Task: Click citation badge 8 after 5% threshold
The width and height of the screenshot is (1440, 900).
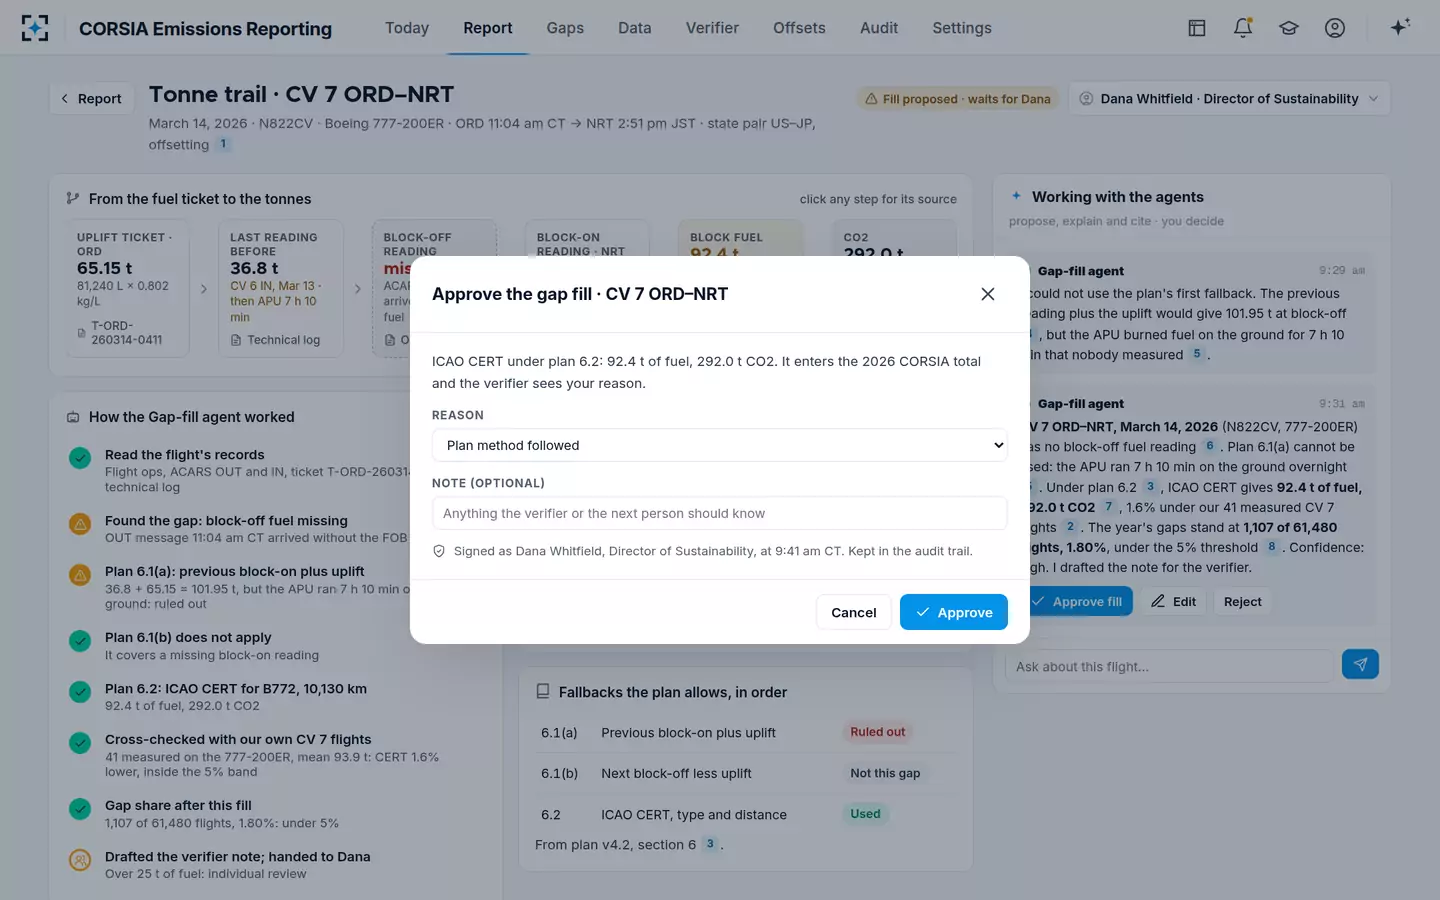Action: 1271,547
